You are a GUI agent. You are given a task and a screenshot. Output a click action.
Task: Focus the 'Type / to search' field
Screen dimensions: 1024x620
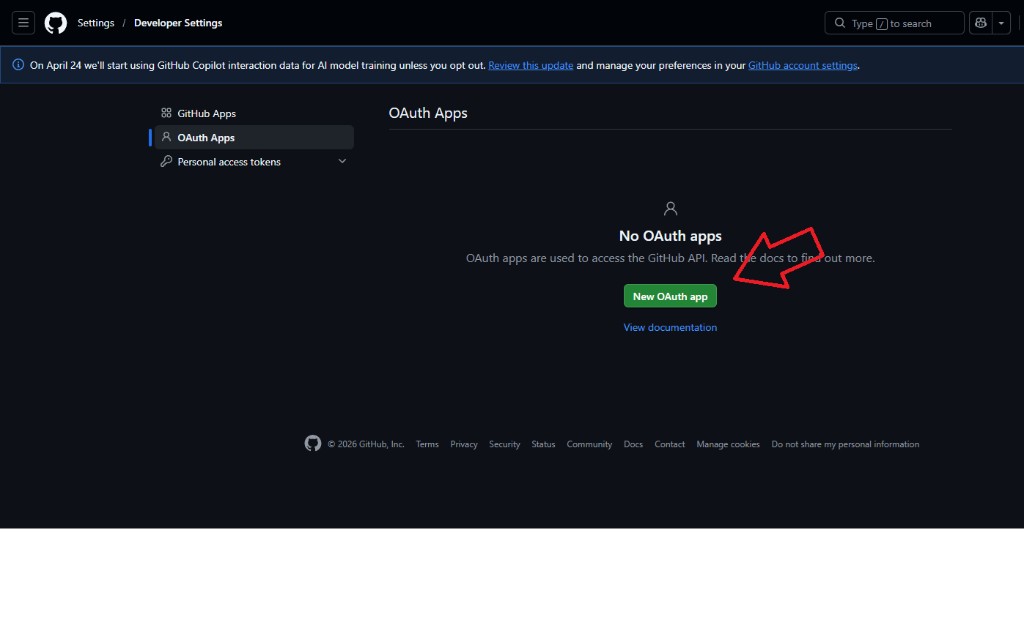(894, 23)
